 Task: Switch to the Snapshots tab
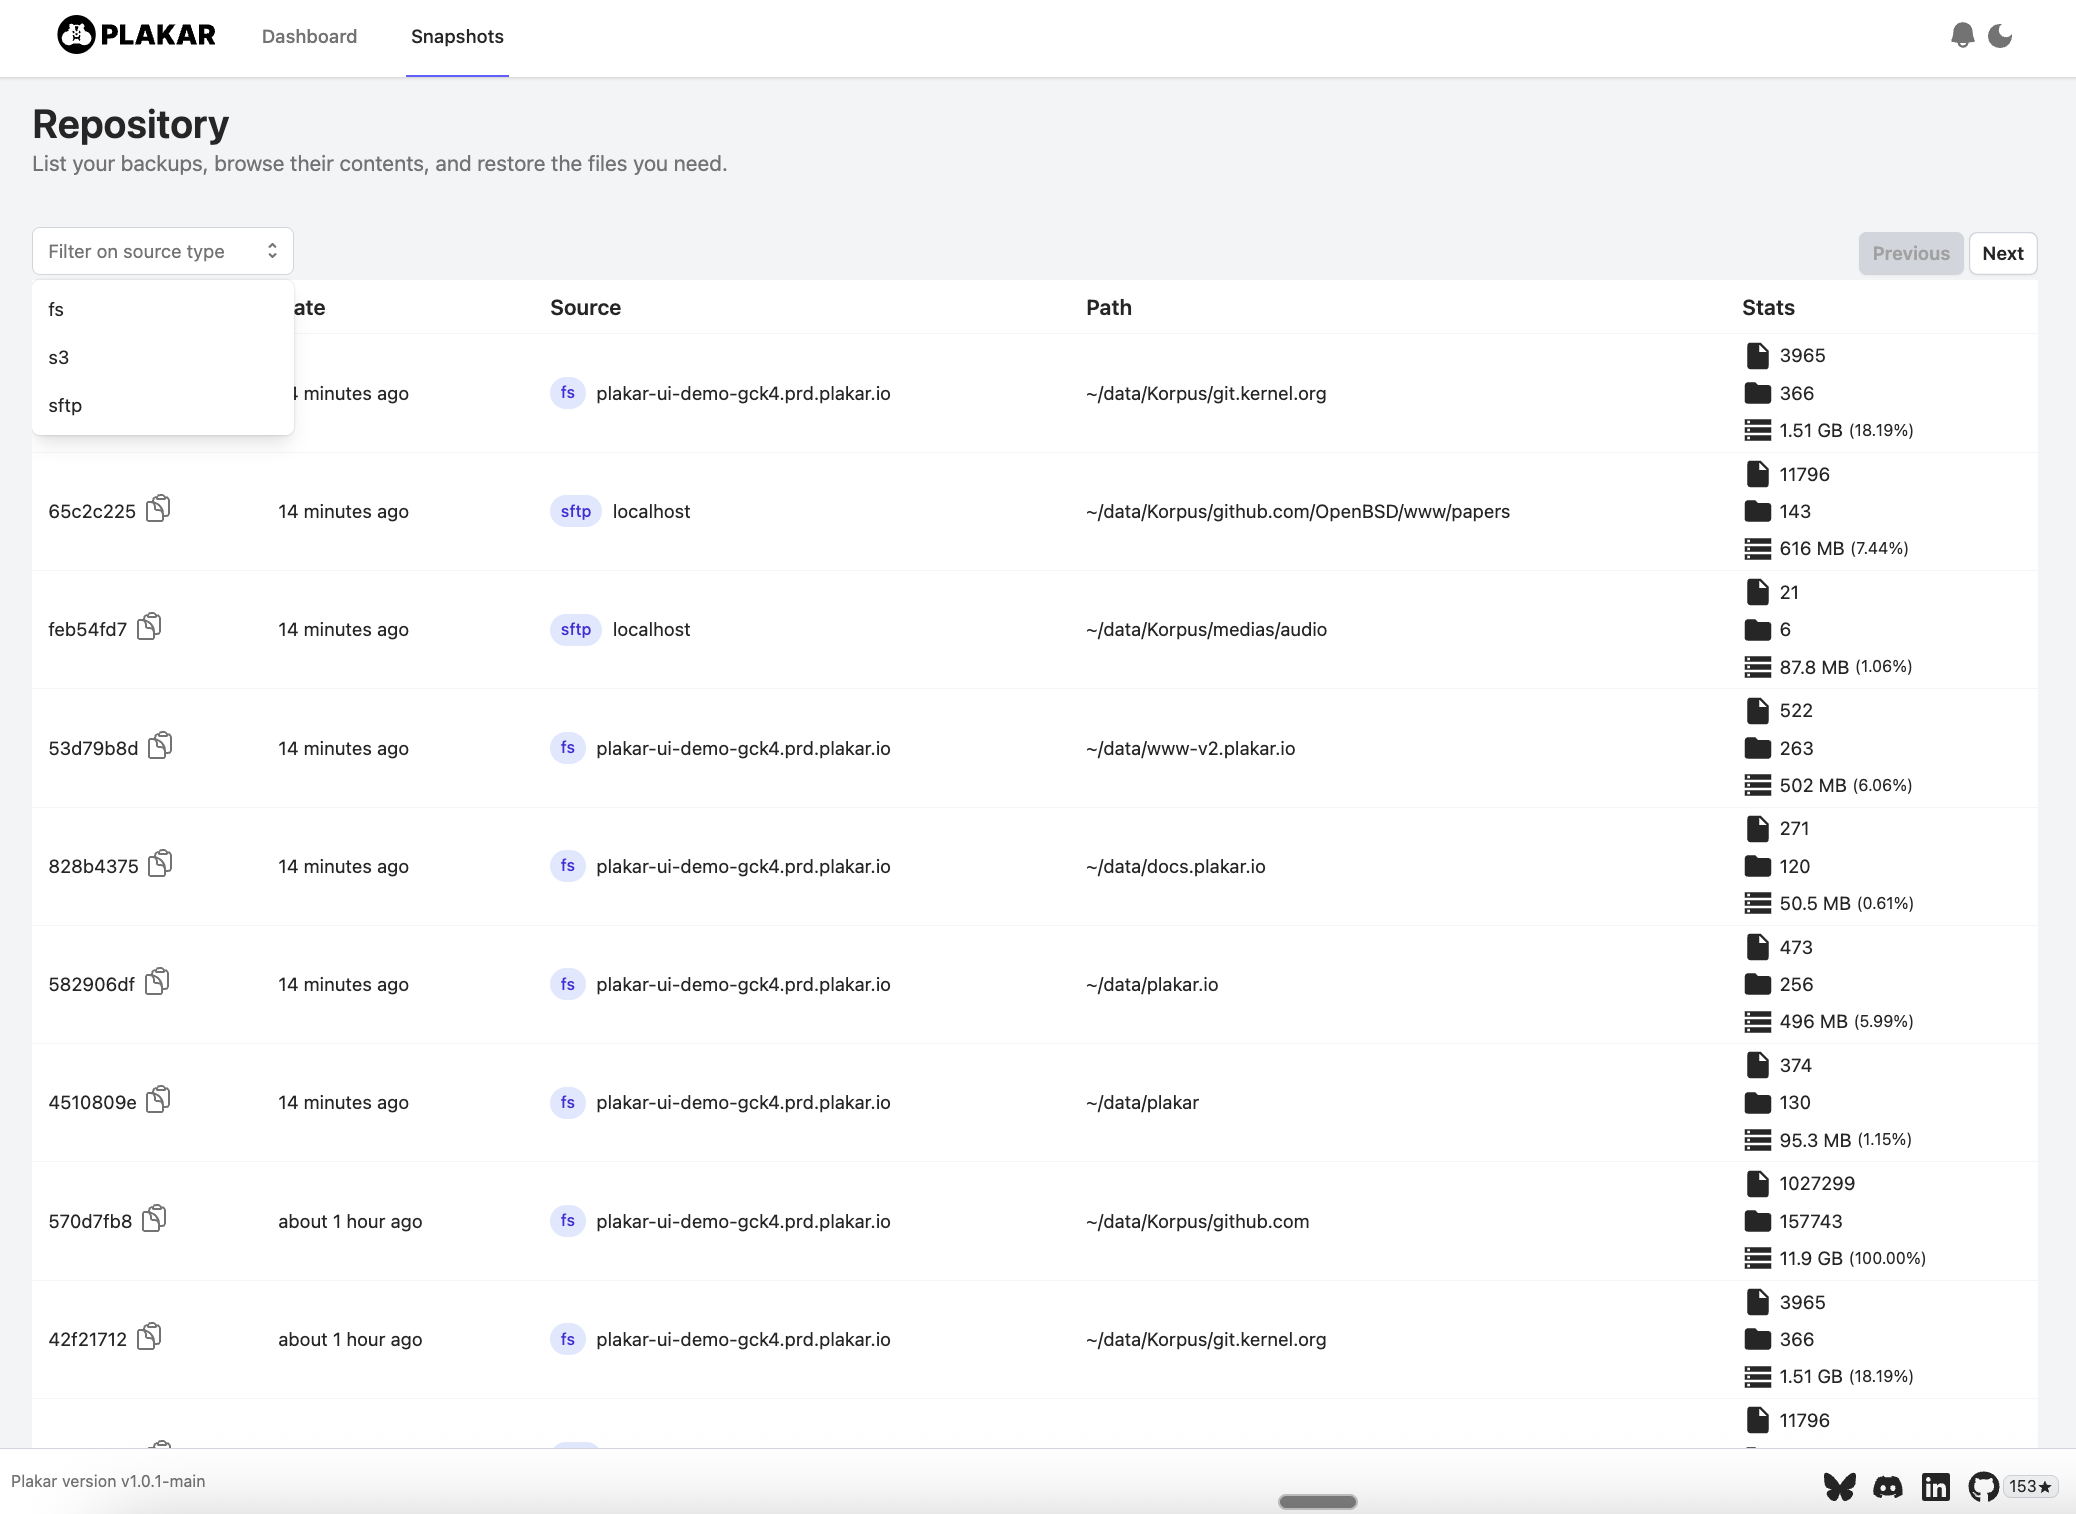(x=457, y=37)
